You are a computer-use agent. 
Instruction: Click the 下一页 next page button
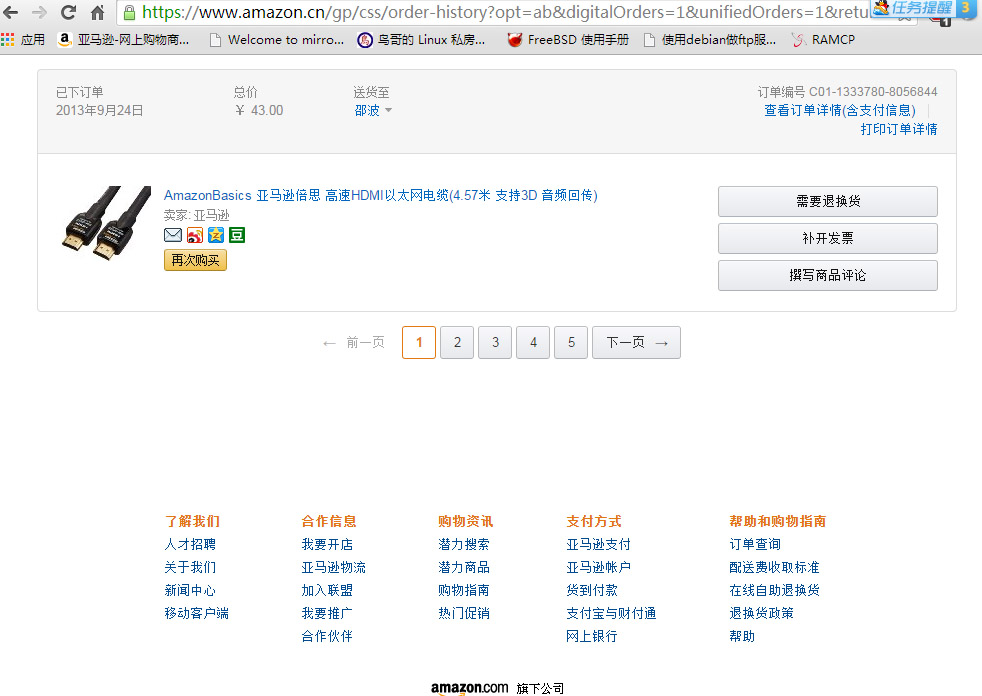click(x=636, y=342)
